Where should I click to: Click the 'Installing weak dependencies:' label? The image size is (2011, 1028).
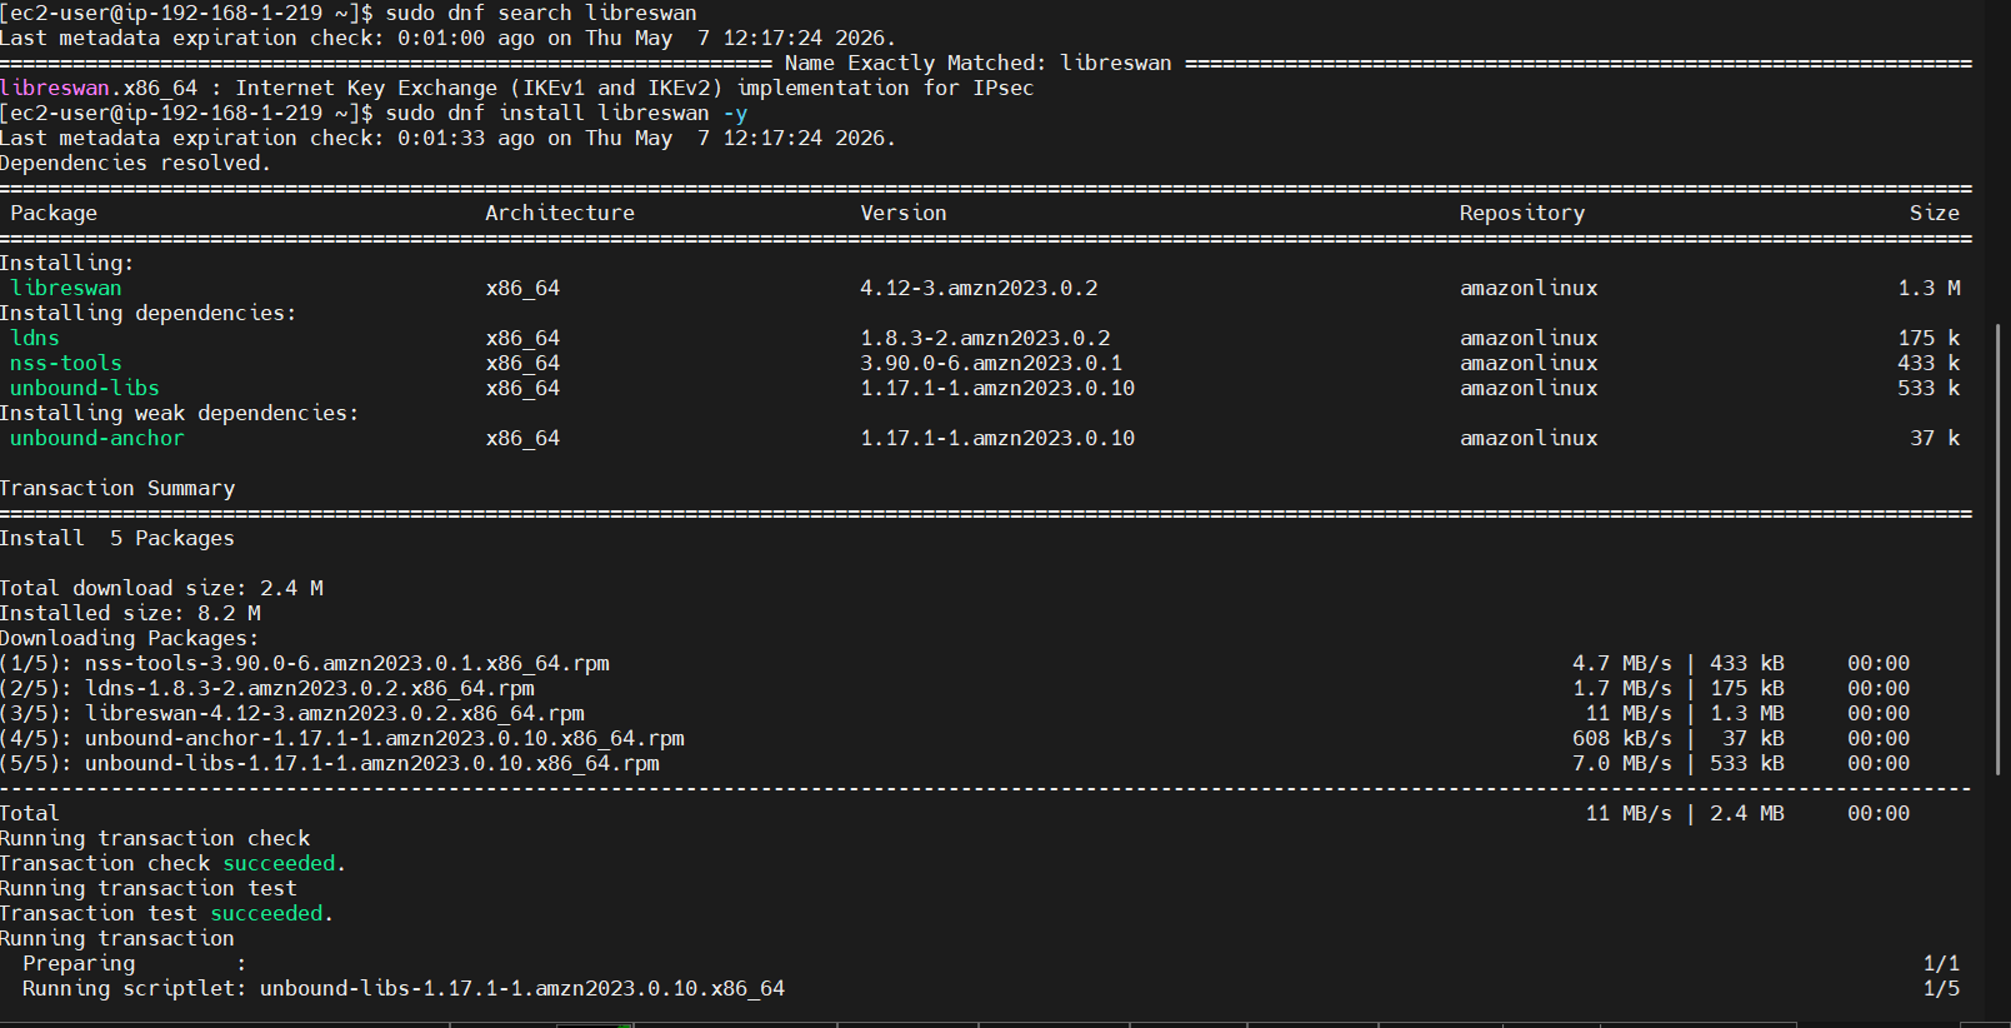[x=179, y=413]
